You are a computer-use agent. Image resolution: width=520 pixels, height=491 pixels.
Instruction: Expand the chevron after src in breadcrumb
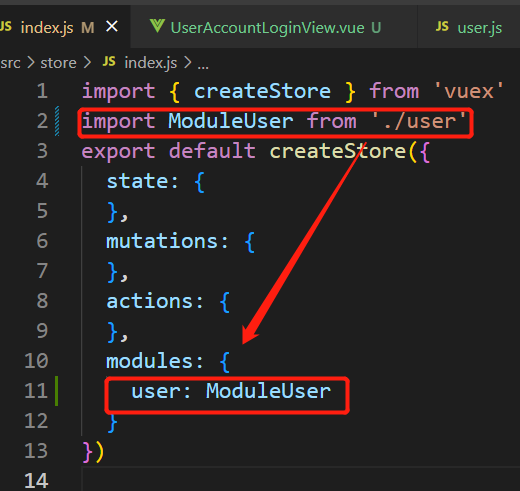pyautogui.click(x=31, y=63)
